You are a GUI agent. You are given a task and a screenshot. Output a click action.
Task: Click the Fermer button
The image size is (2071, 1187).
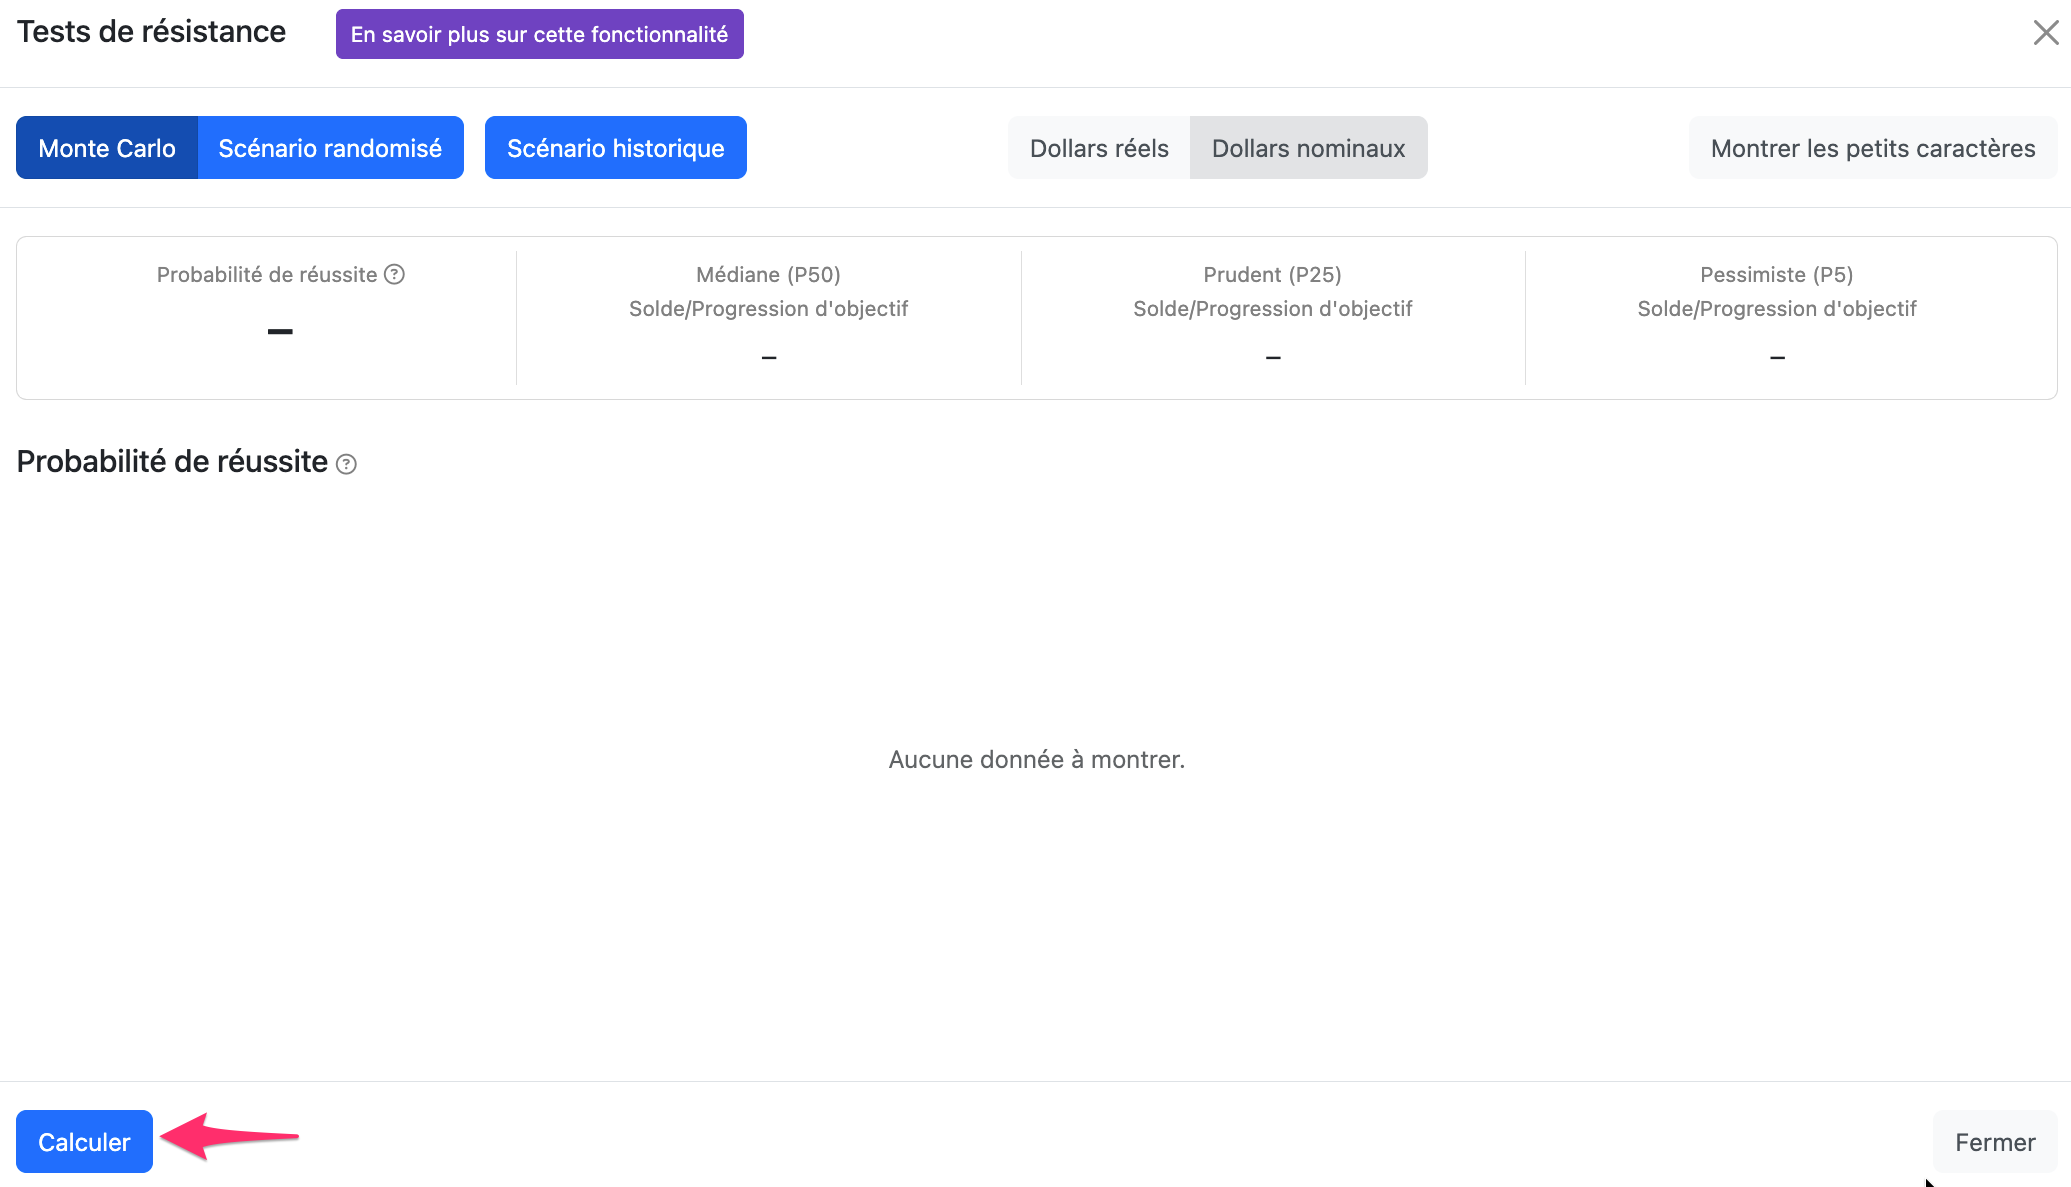[1995, 1142]
